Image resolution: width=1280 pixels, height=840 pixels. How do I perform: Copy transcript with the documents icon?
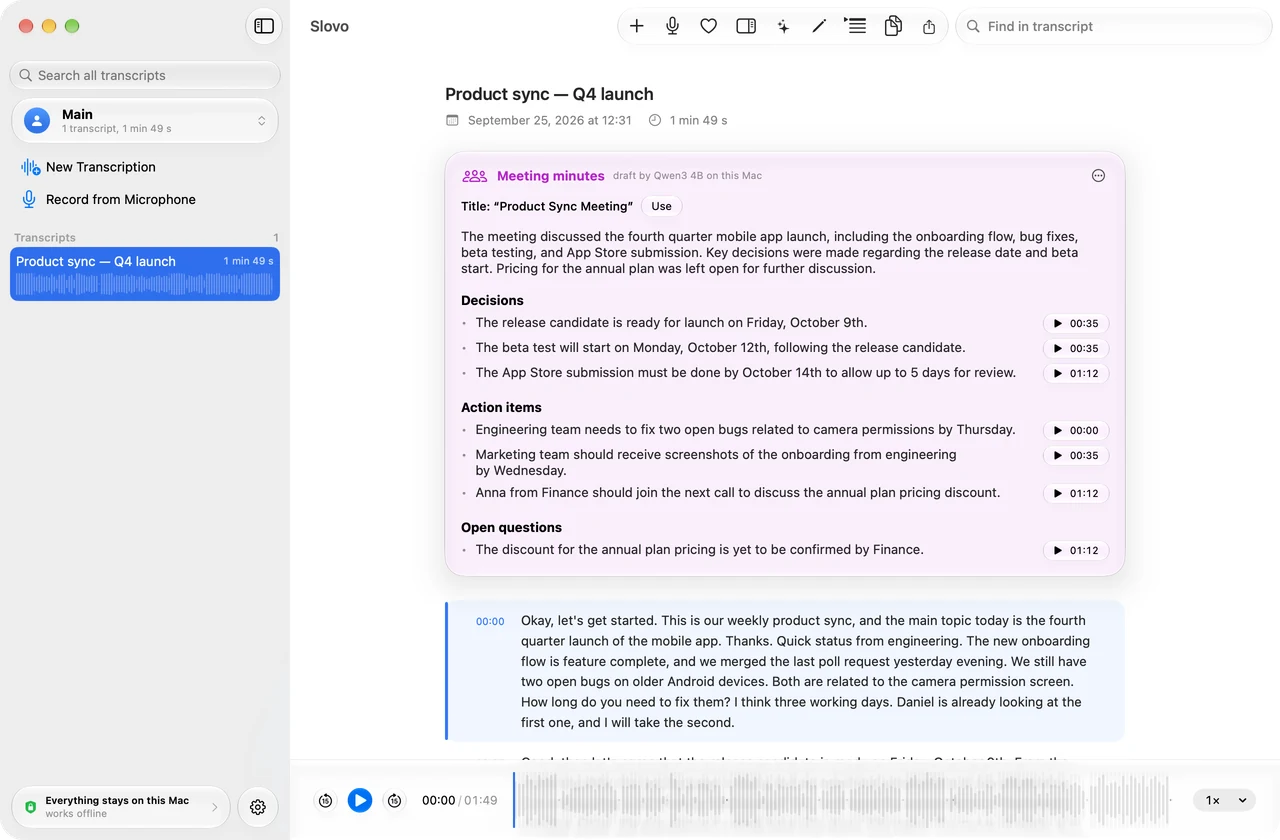coord(893,26)
